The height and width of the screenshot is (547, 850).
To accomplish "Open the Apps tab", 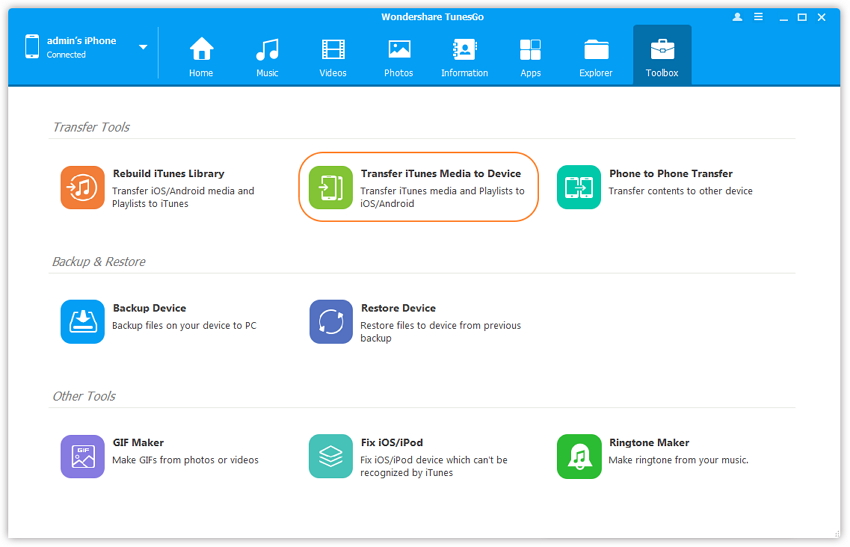I will point(530,56).
